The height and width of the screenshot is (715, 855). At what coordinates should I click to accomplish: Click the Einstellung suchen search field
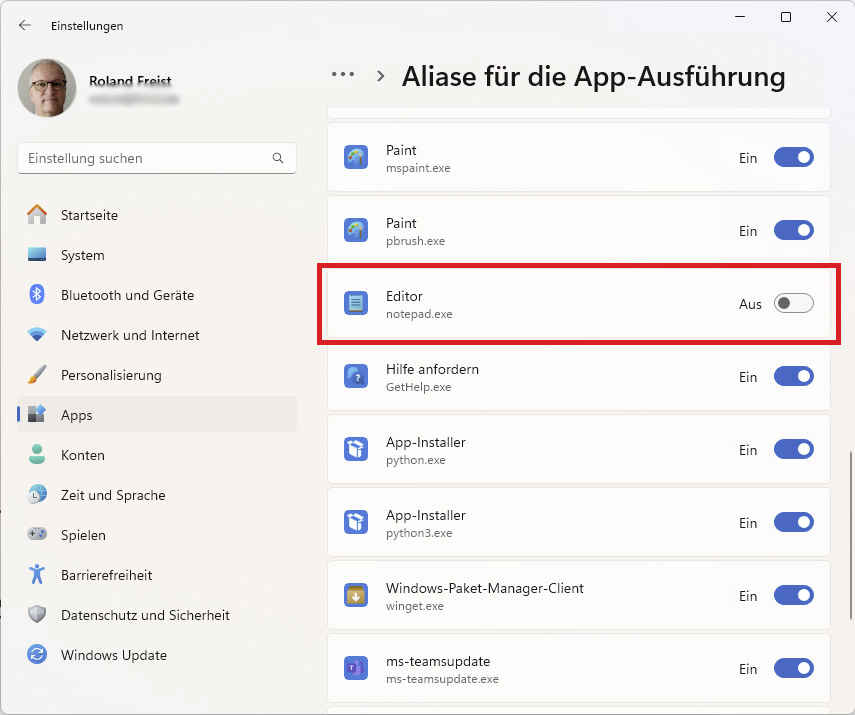[157, 158]
